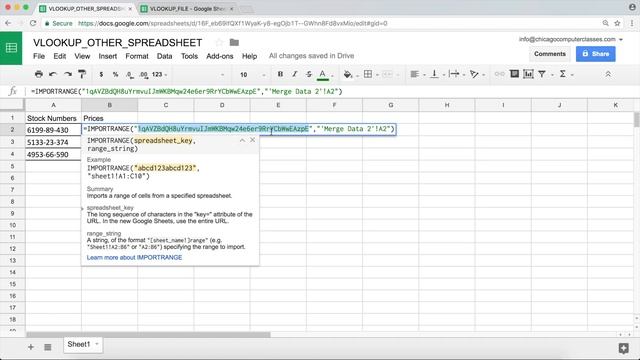Select the Stock Numbers header cell
640x360 pixels.
(53, 118)
